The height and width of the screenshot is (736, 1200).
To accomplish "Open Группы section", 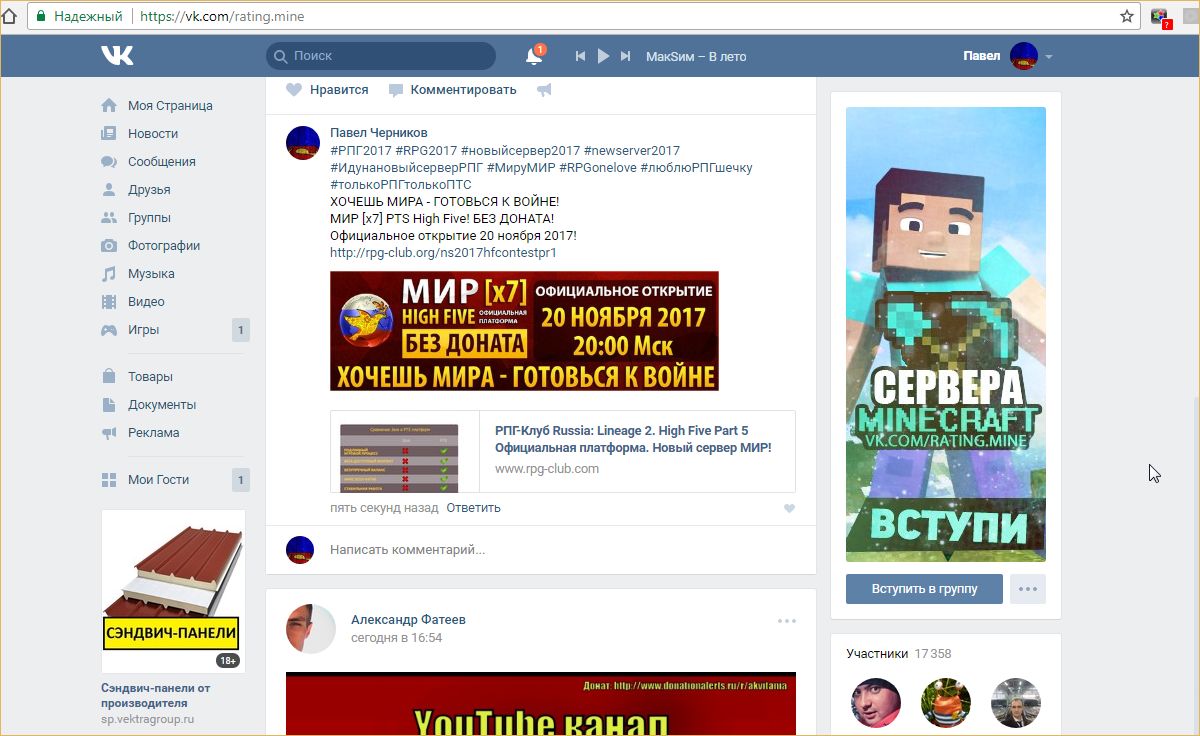I will [x=149, y=217].
